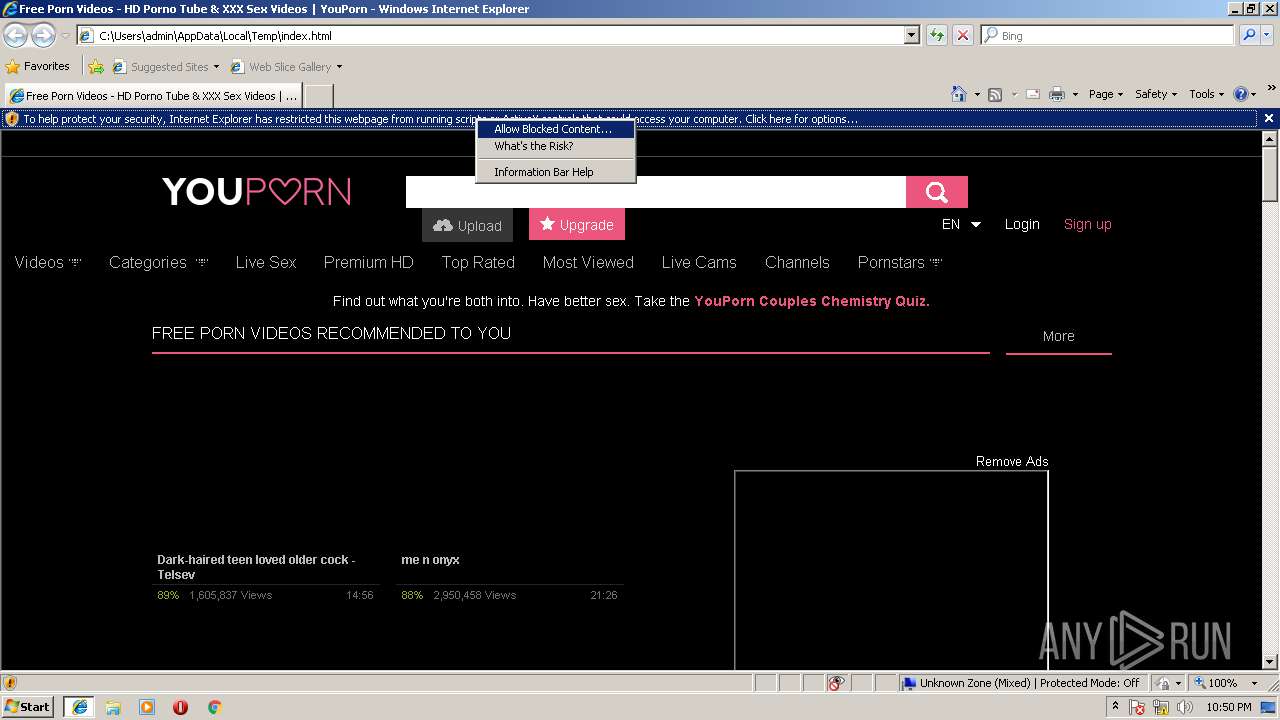Screen dimensions: 1280x720
Task: Click the volume speaker tray icon
Action: 1185,707
